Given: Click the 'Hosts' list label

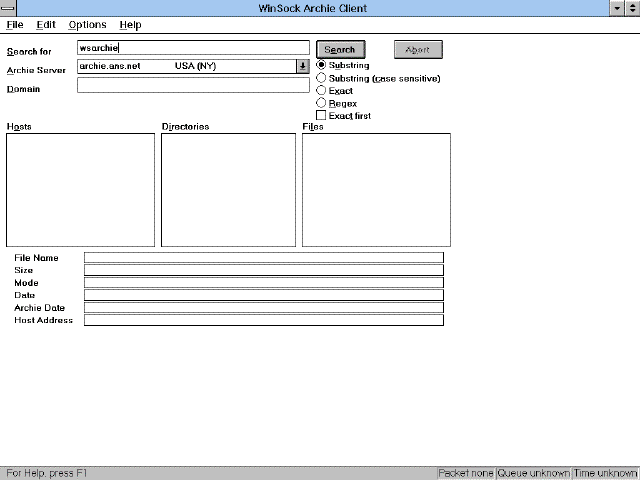Looking at the screenshot, I should [x=19, y=127].
